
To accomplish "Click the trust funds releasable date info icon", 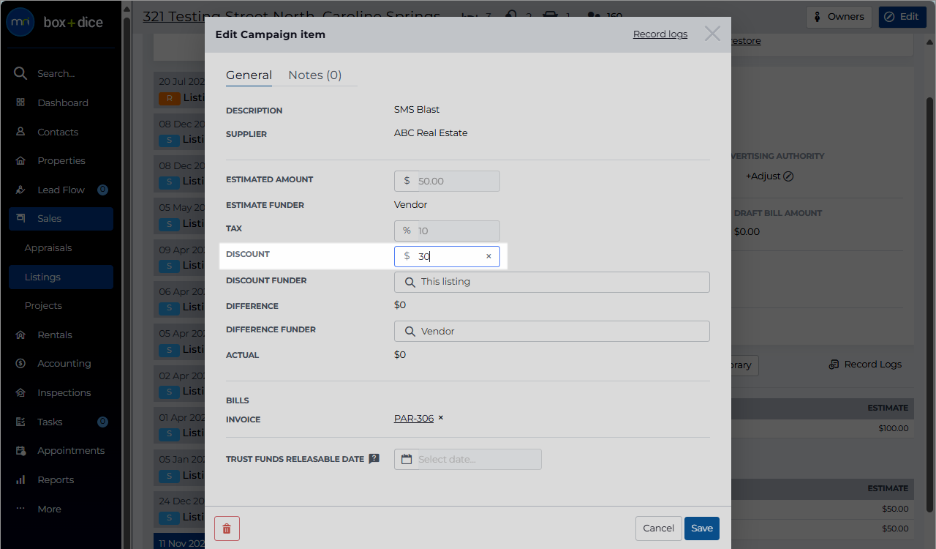I will point(374,458).
